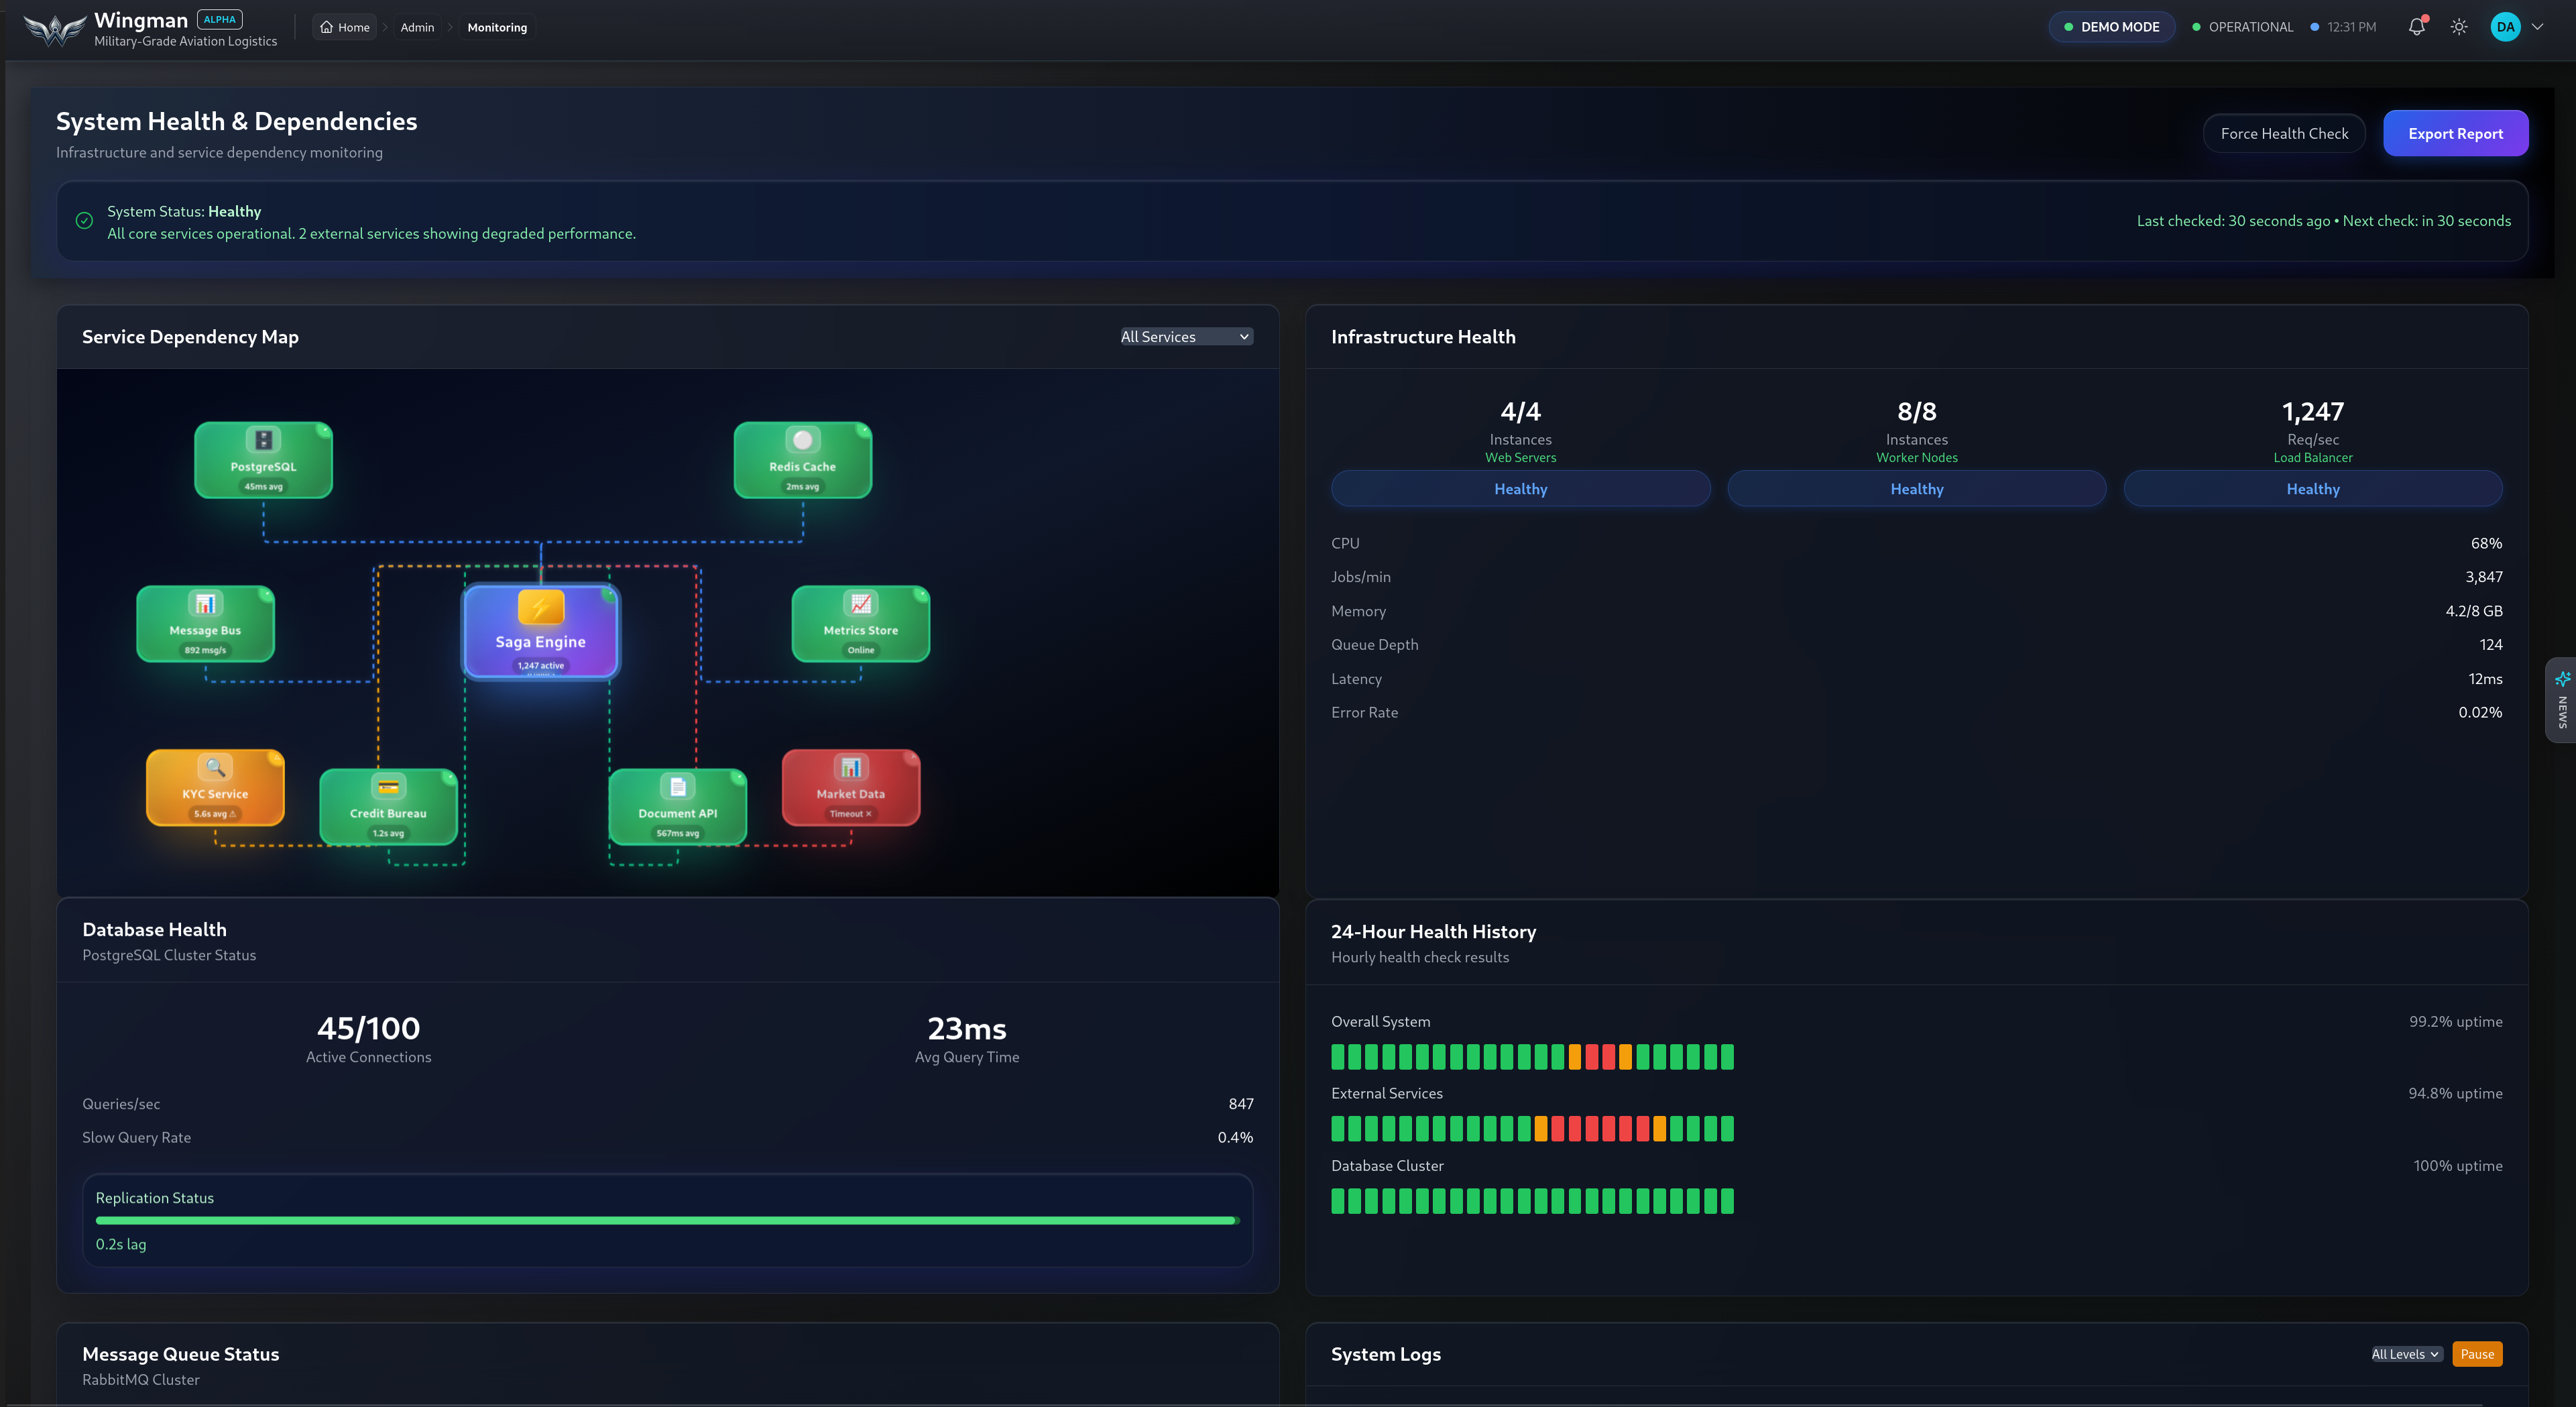Pause the System Logs stream

pyautogui.click(x=2477, y=1354)
